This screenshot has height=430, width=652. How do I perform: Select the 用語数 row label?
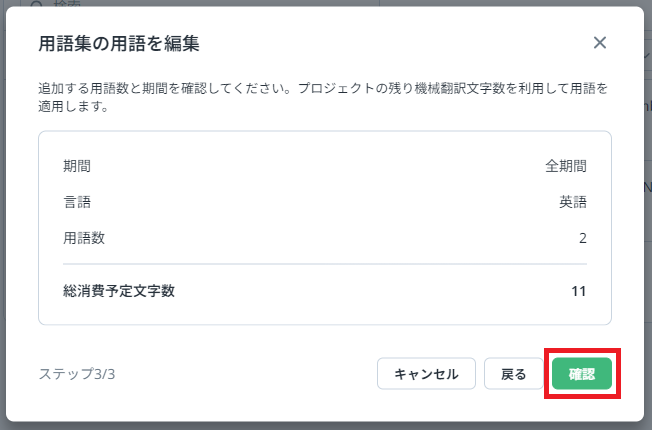[84, 238]
